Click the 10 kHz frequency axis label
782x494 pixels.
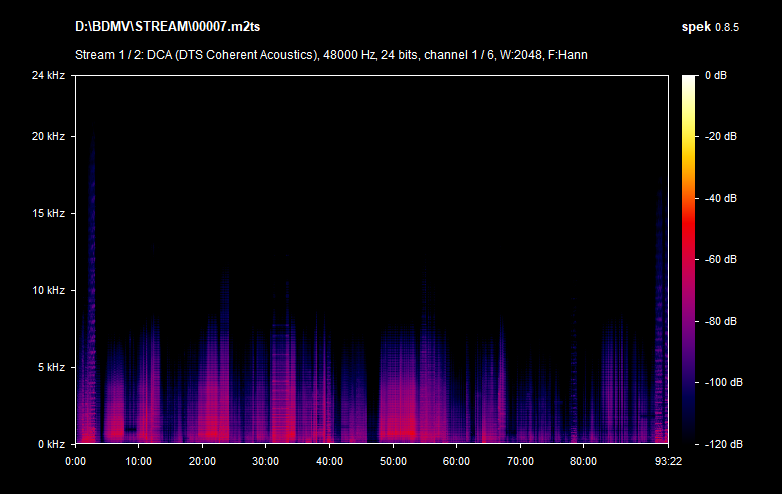(x=48, y=291)
